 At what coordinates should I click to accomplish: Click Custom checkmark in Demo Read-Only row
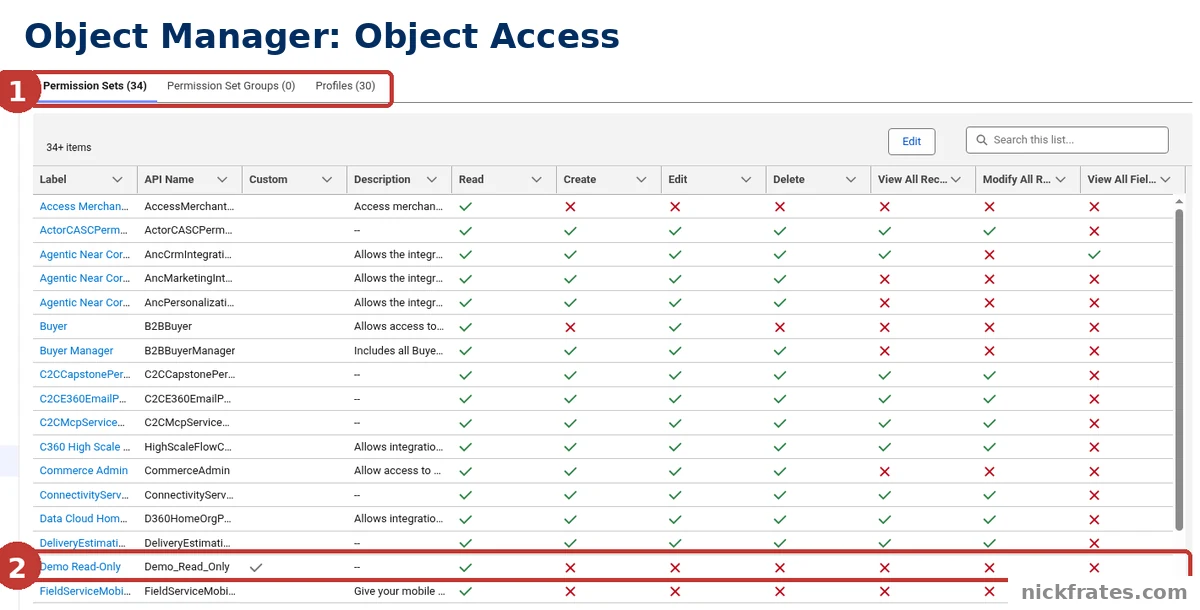pyautogui.click(x=256, y=567)
